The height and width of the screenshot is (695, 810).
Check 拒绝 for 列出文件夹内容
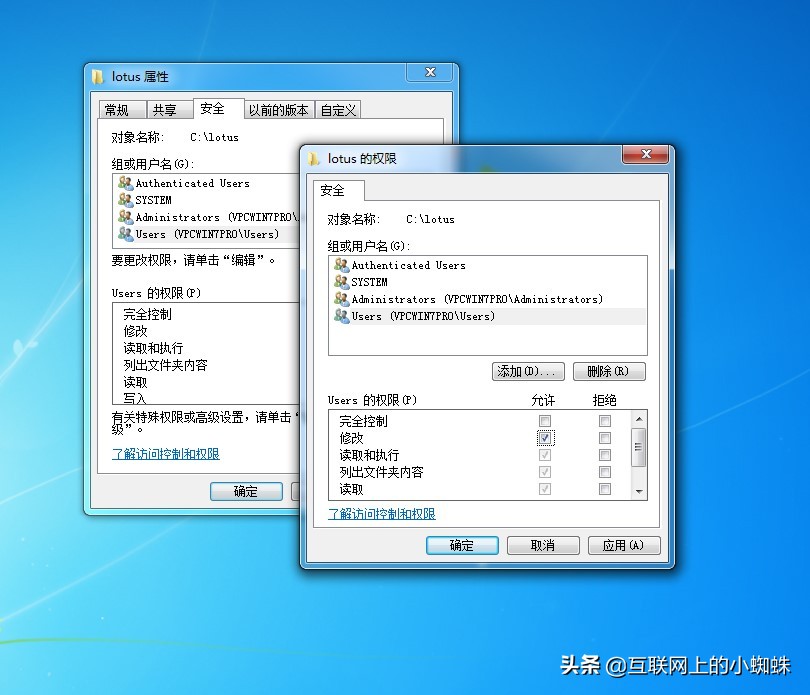[604, 471]
